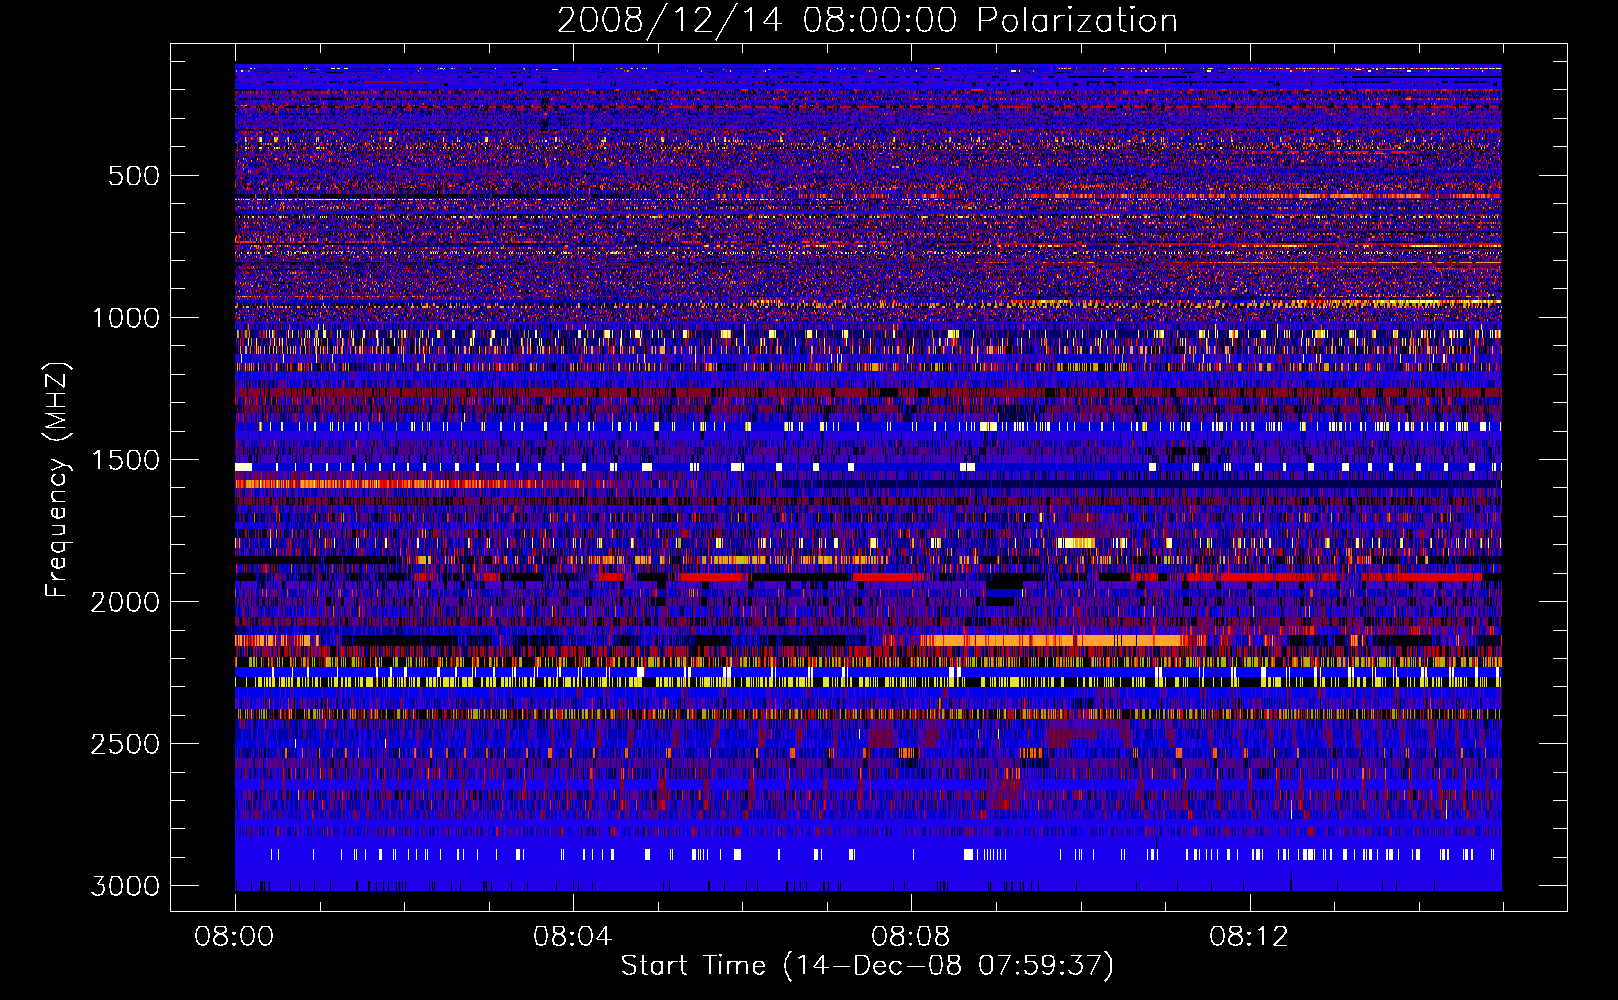
Task: Click the 'Start Time (14-Dec-08 07:59:37)' label
Action: 867,966
